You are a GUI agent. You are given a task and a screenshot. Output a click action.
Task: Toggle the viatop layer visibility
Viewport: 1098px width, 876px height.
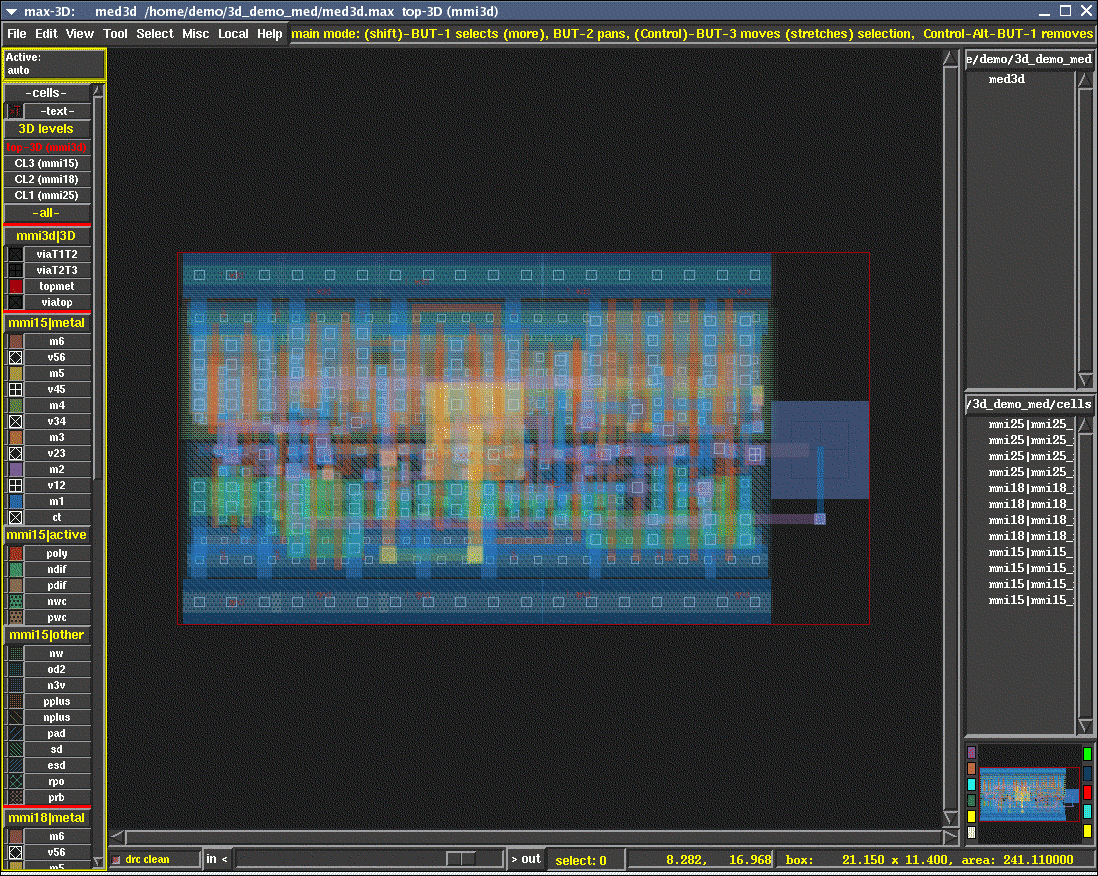click(x=14, y=302)
